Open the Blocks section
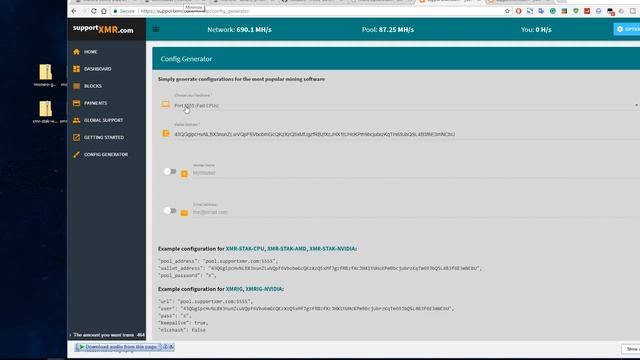The height and width of the screenshot is (360, 640). (93, 86)
